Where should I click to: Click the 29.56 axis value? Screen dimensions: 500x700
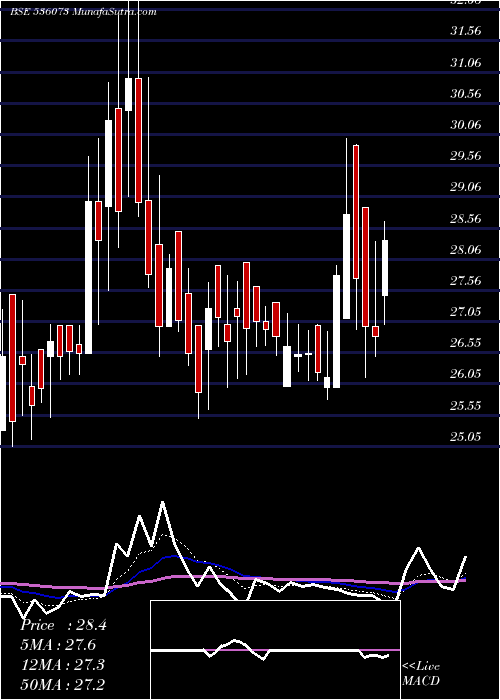coord(466,156)
